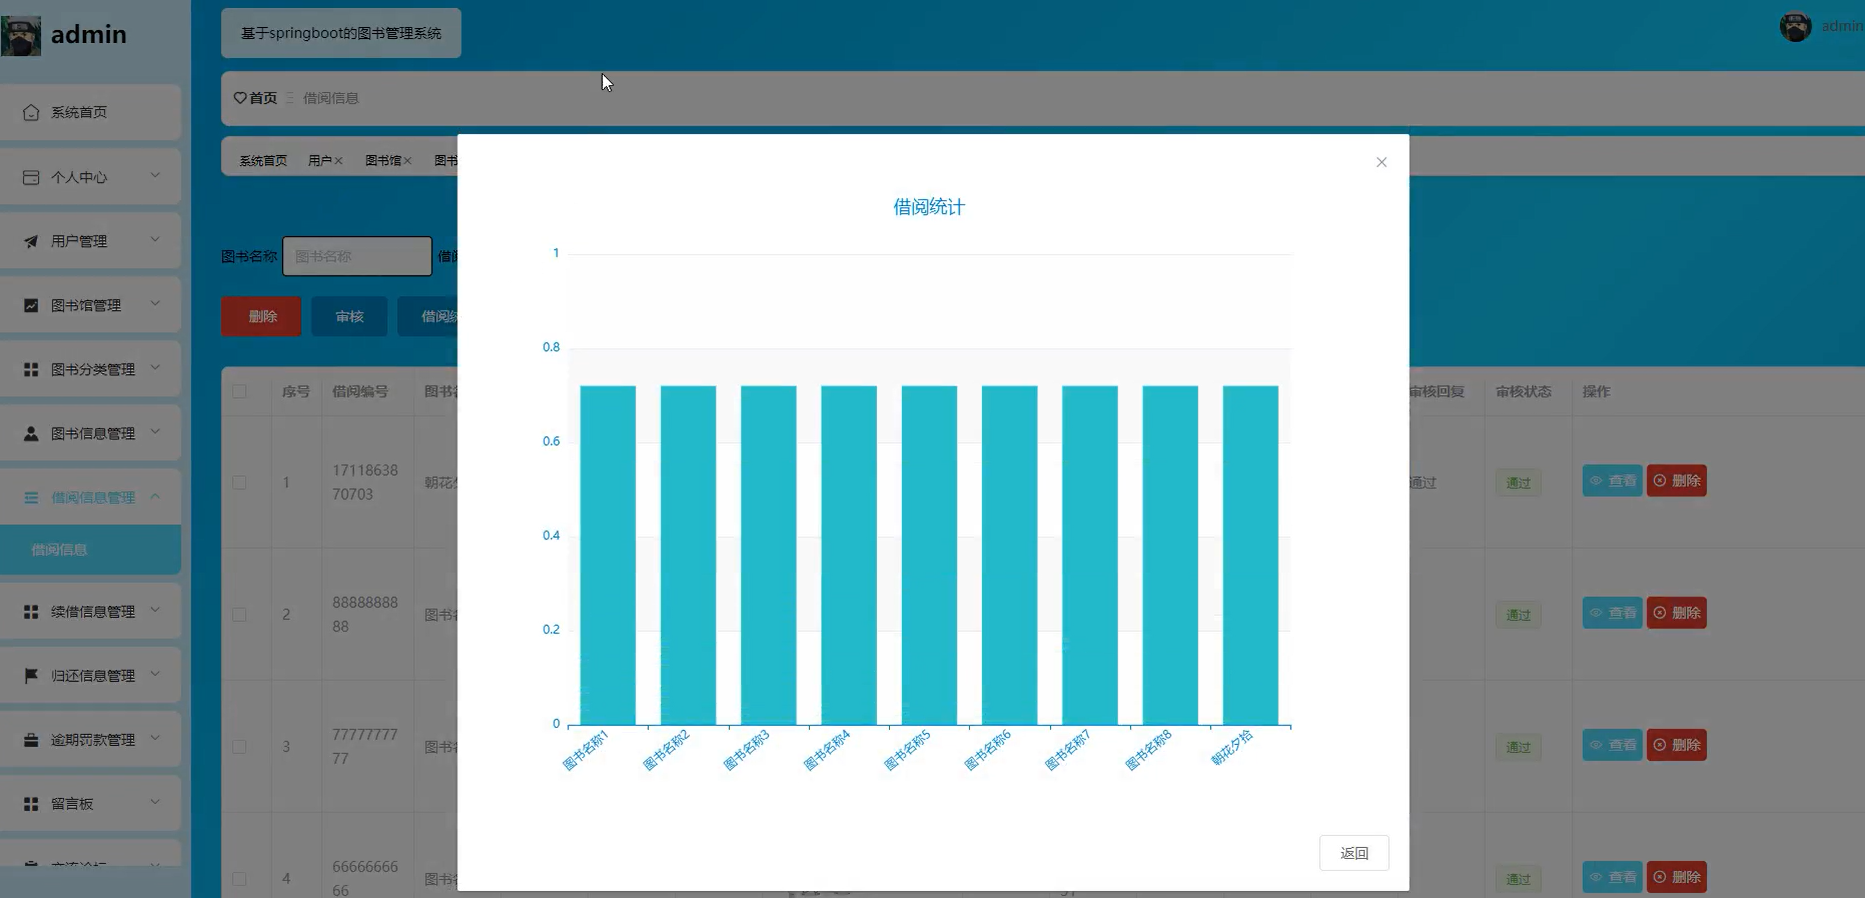Select 借阅信息 submenu item

tap(90, 549)
